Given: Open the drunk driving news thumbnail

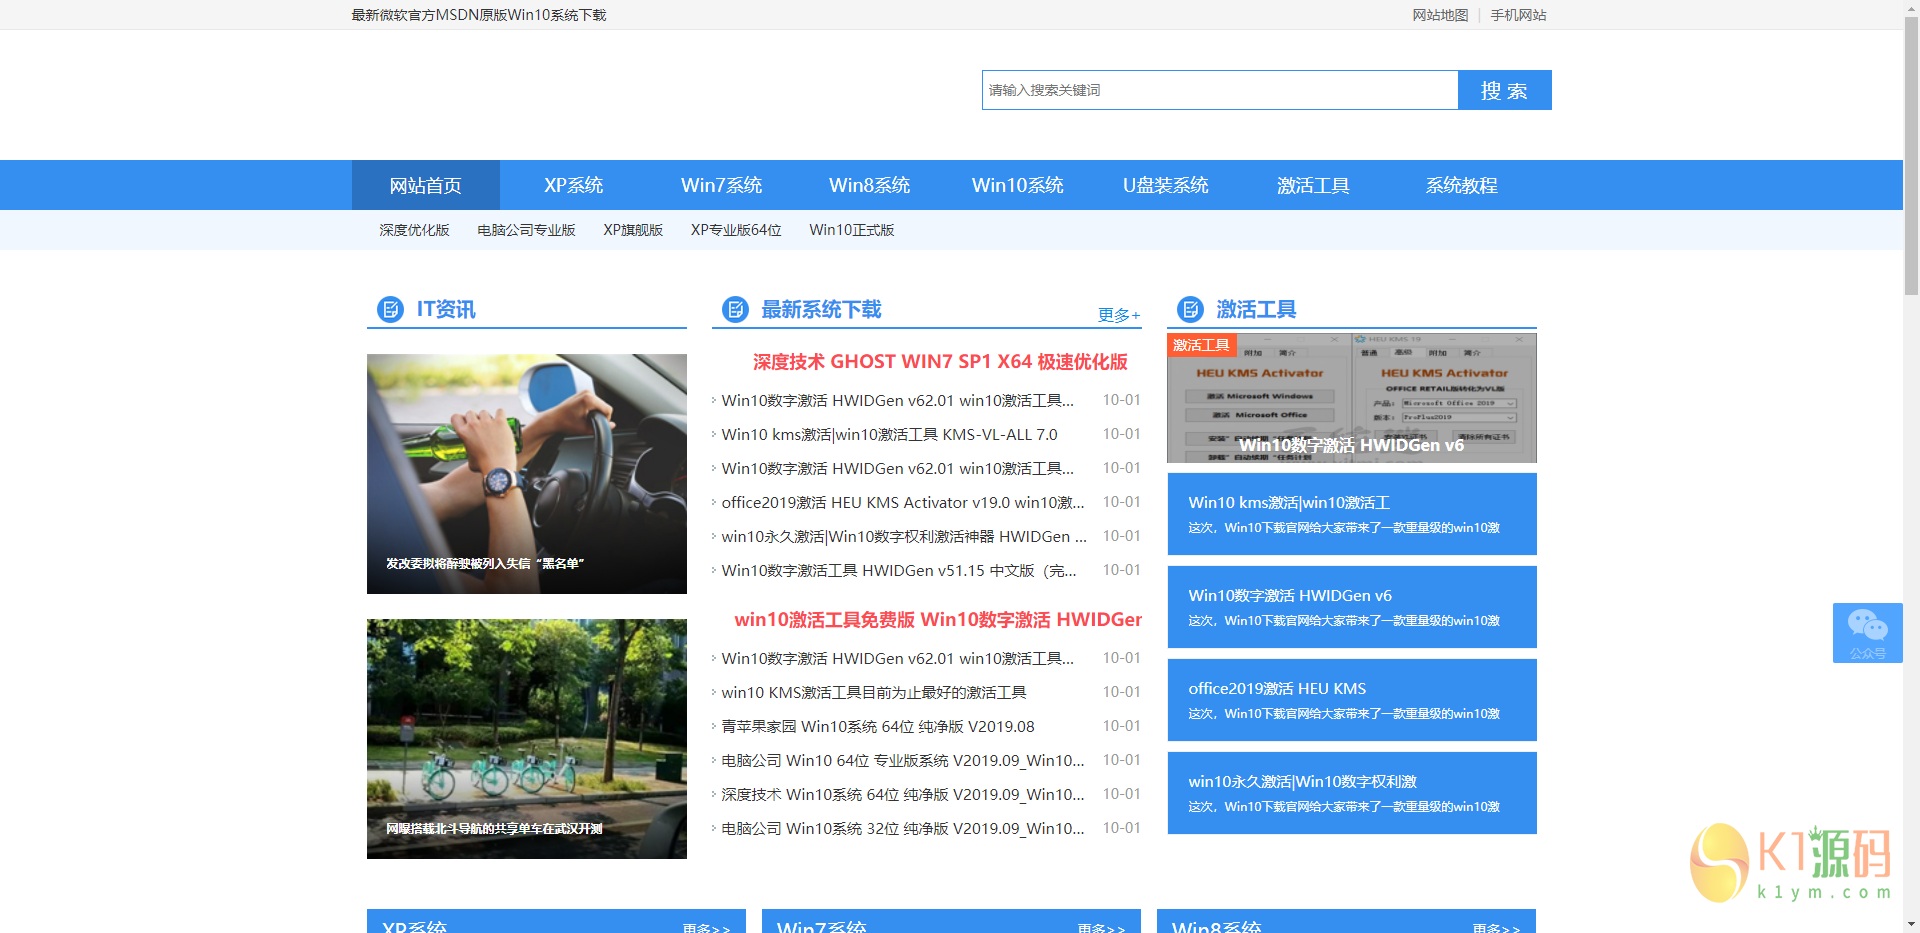Looking at the screenshot, I should tap(526, 473).
